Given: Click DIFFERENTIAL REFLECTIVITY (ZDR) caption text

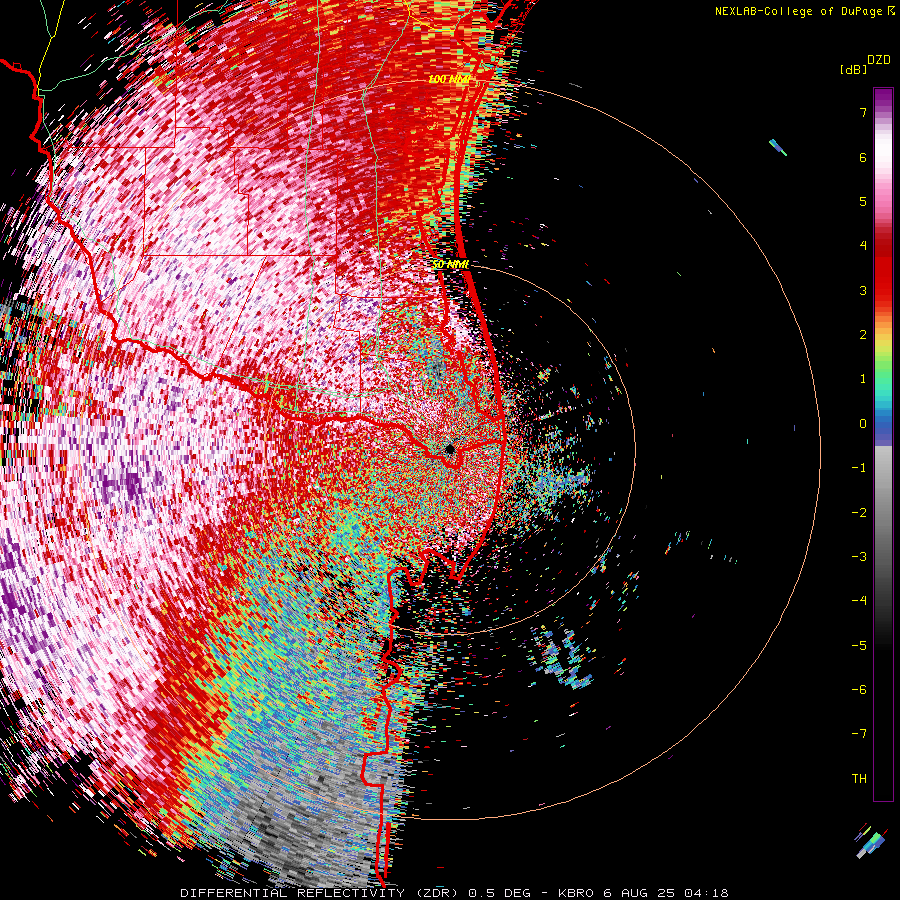Looking at the screenshot, I should tap(321, 893).
